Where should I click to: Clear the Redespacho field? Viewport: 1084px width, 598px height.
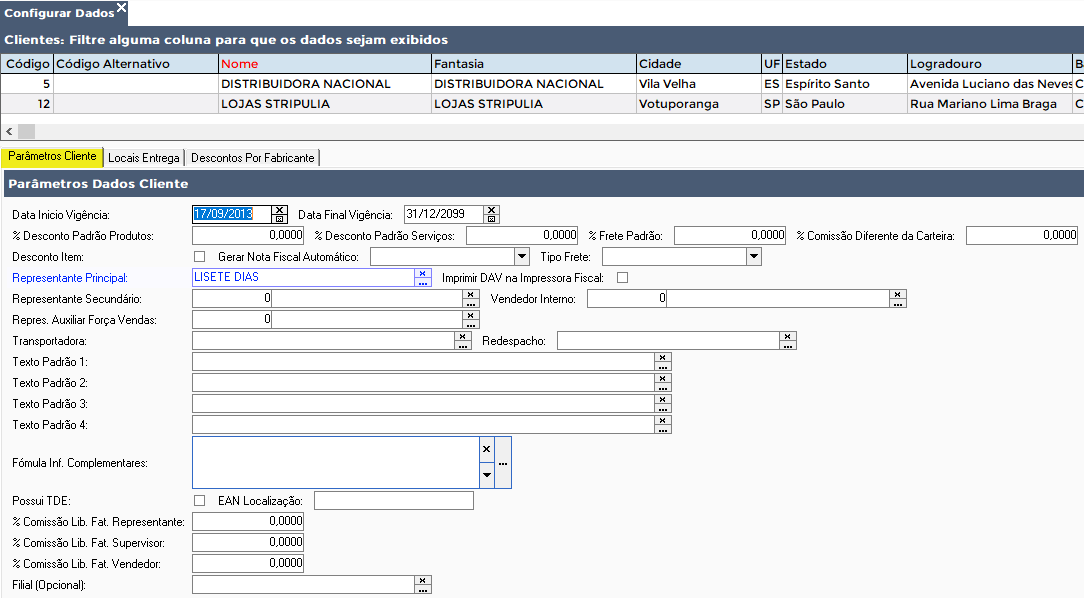pyautogui.click(x=787, y=336)
